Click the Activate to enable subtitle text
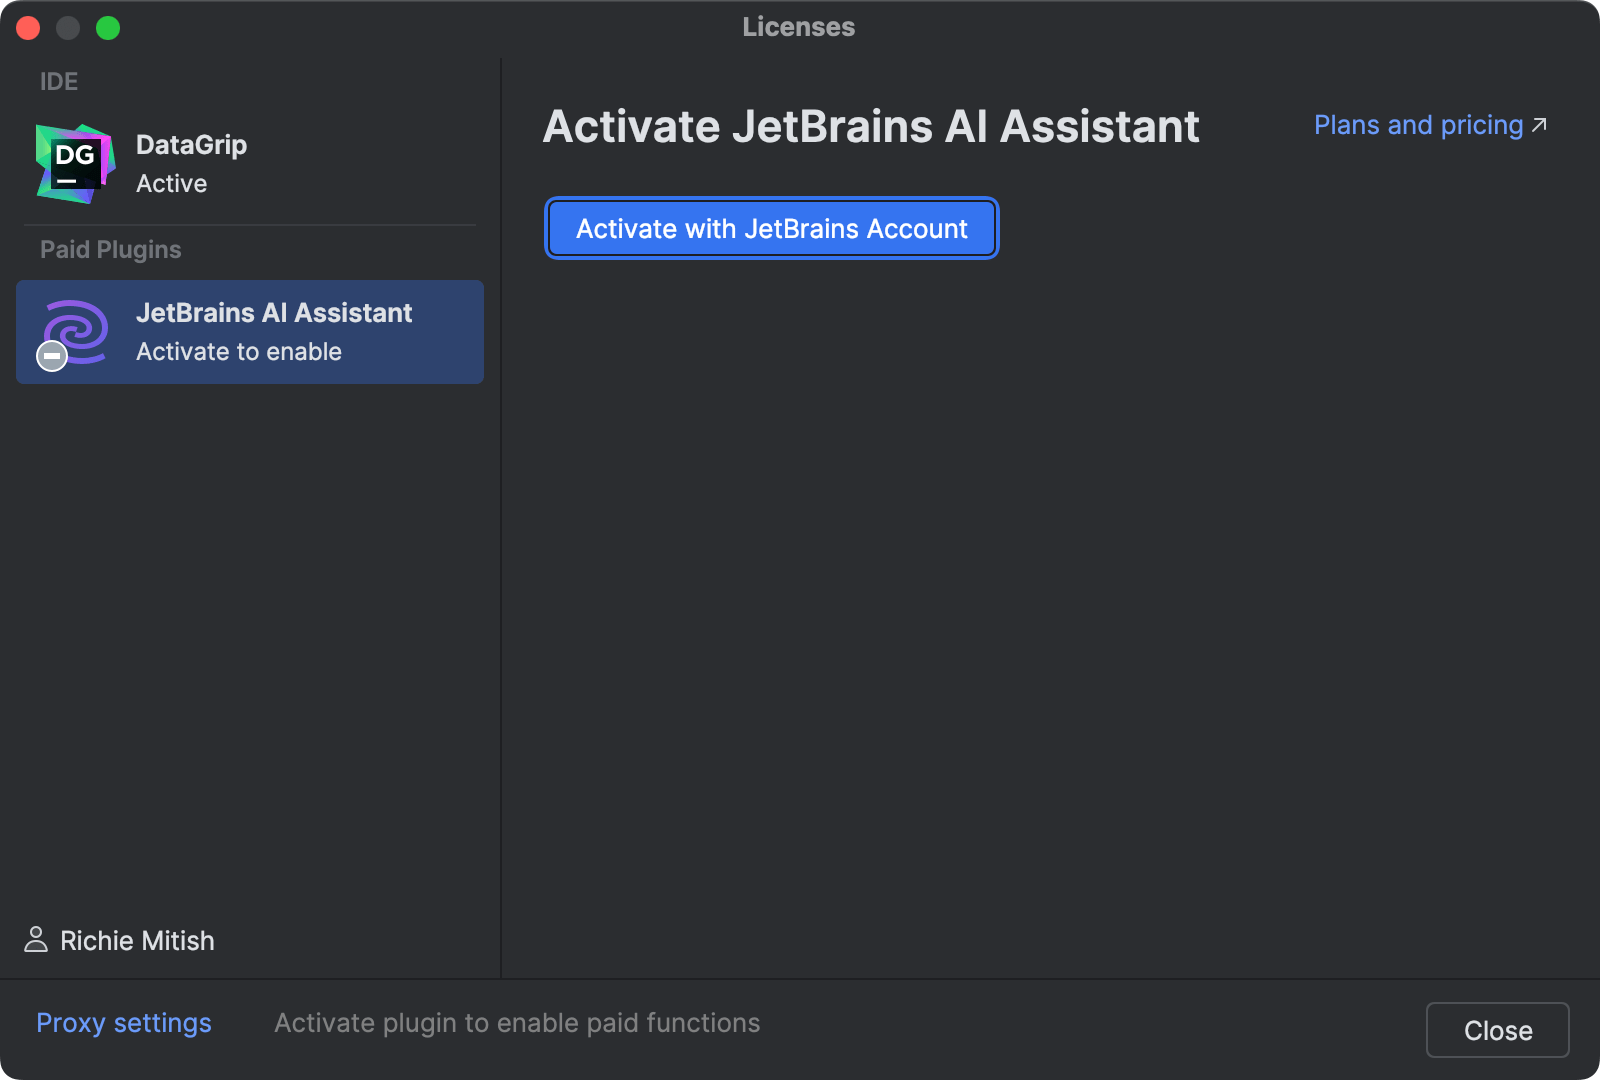This screenshot has width=1600, height=1080. 238,351
